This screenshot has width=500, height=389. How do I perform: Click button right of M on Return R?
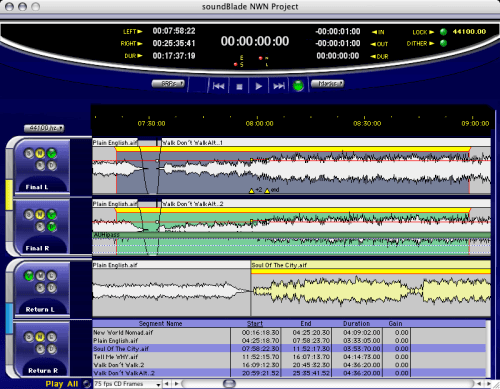51,337
